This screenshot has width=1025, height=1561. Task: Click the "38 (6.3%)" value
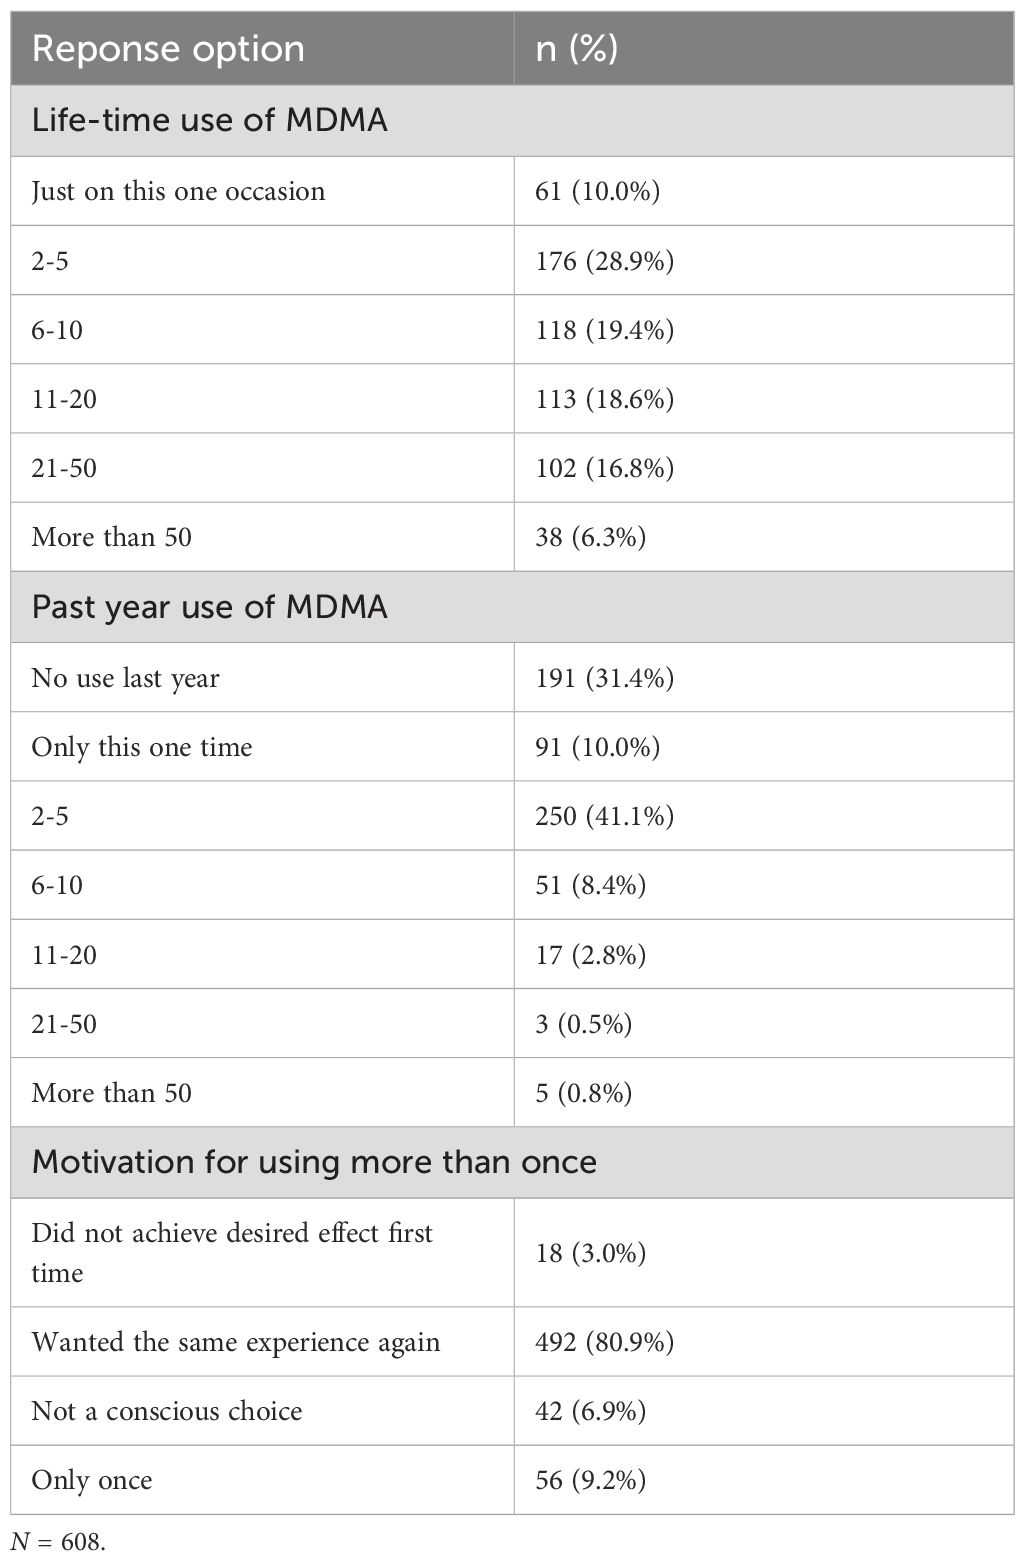pos(590,537)
